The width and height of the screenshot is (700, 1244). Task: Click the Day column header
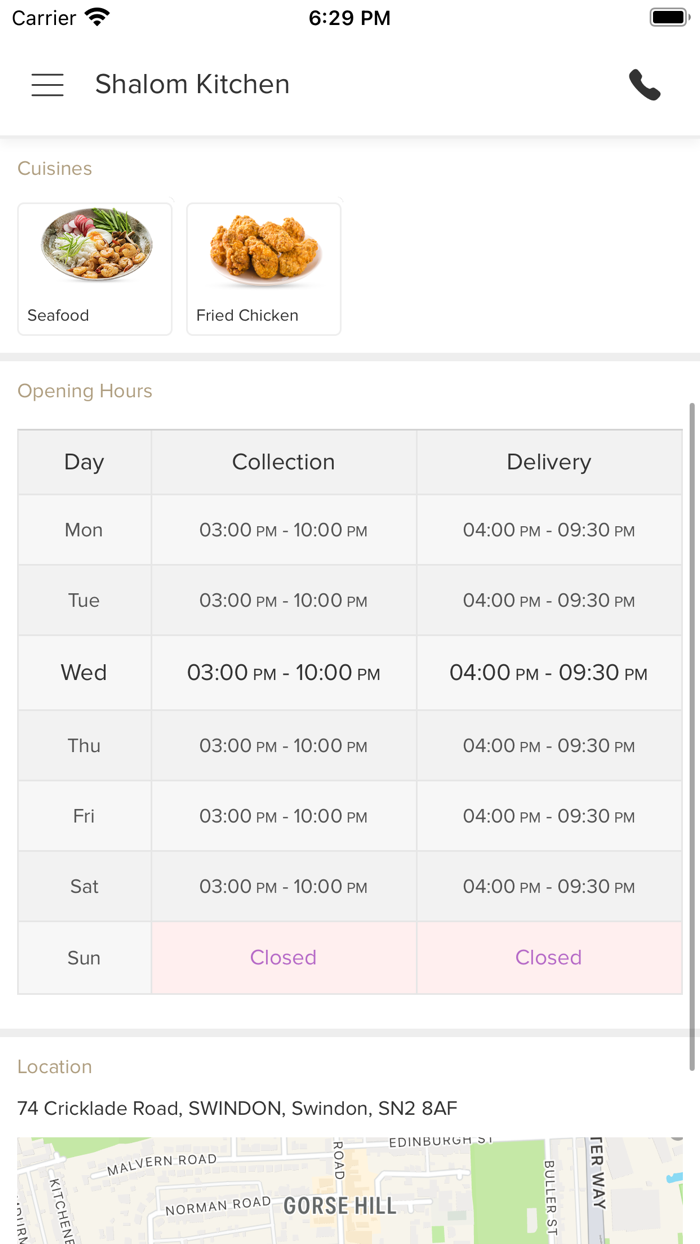pyautogui.click(x=84, y=462)
